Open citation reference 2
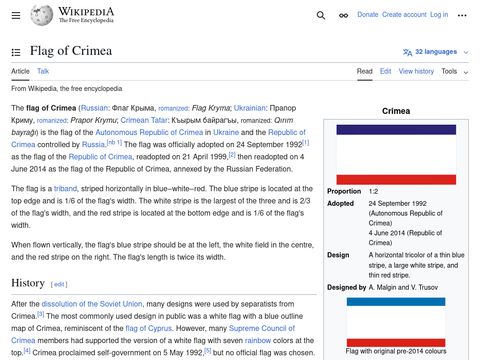The width and height of the screenshot is (480, 360). pyautogui.click(x=232, y=155)
